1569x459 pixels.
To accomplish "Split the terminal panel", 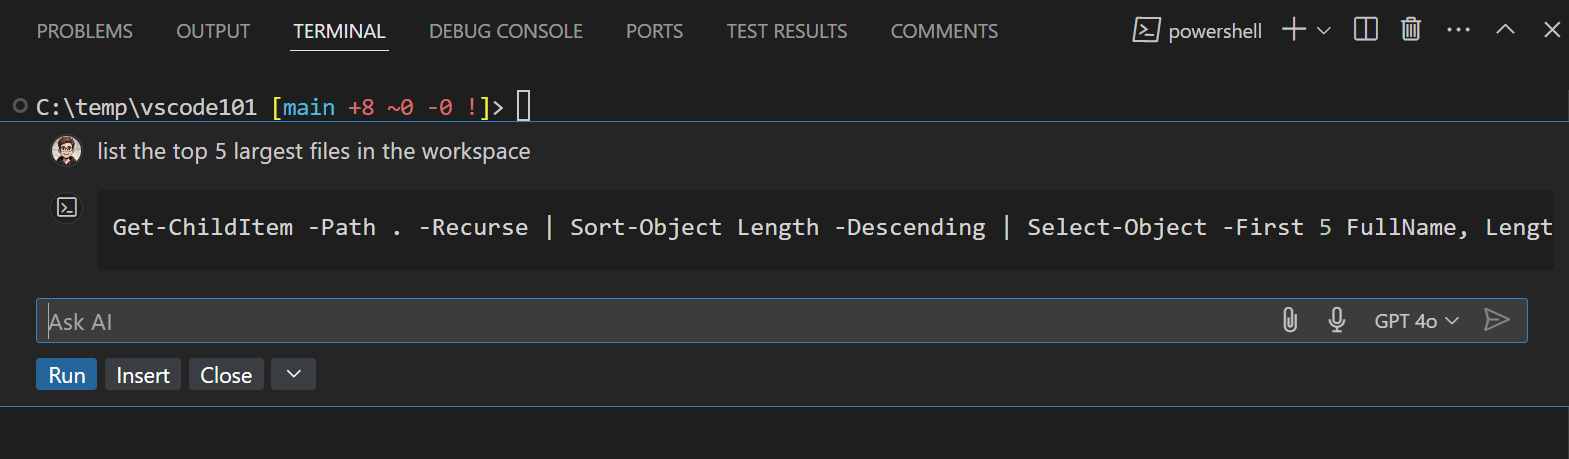I will [1365, 30].
